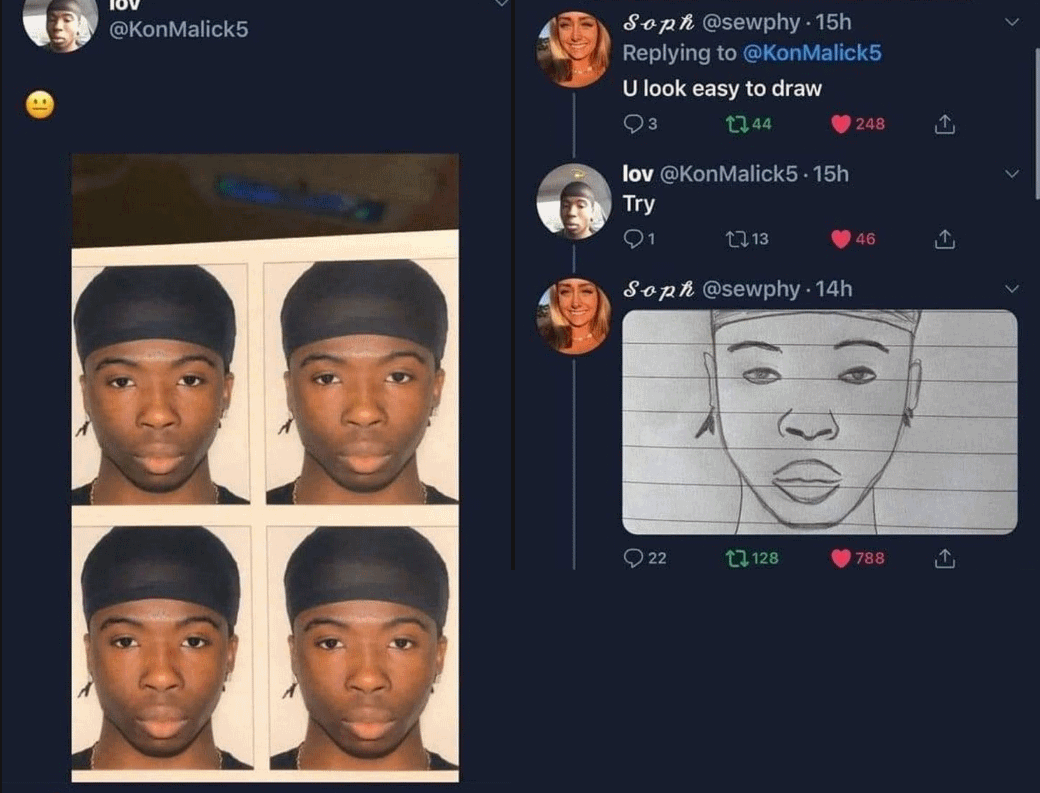Like the 'U look easy to draw' tweet
This screenshot has width=1040, height=793.
click(x=841, y=124)
